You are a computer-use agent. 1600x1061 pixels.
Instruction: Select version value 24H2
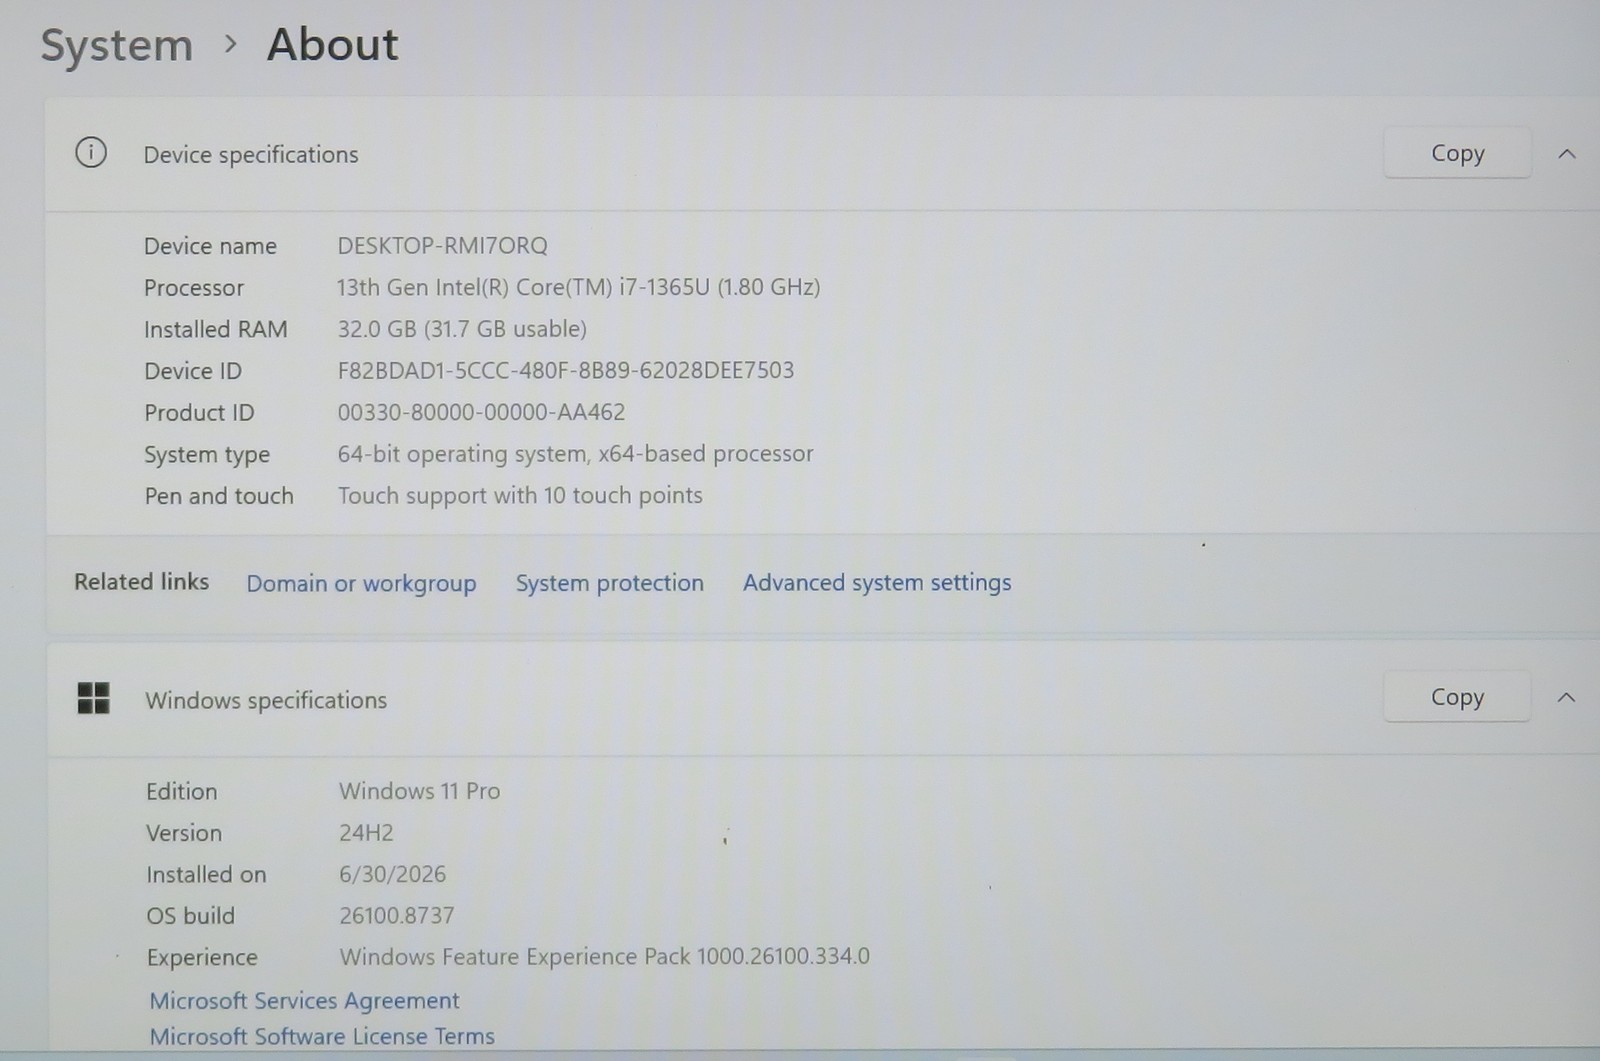366,833
